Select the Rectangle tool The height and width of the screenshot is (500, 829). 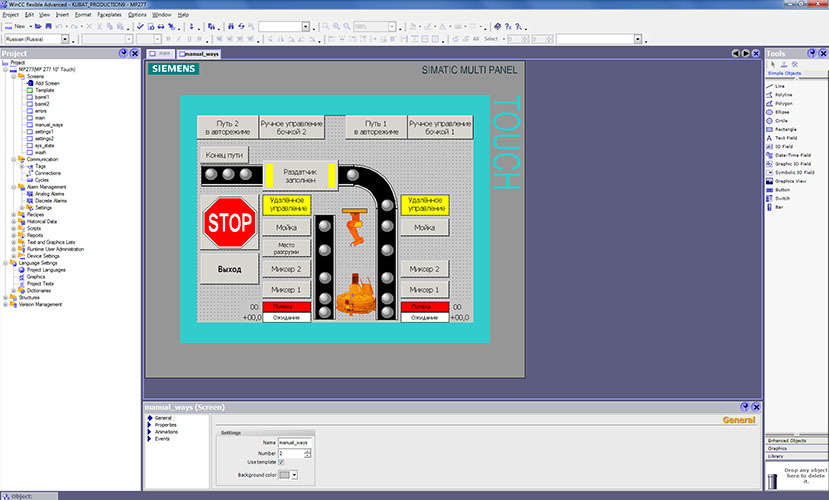click(x=781, y=129)
